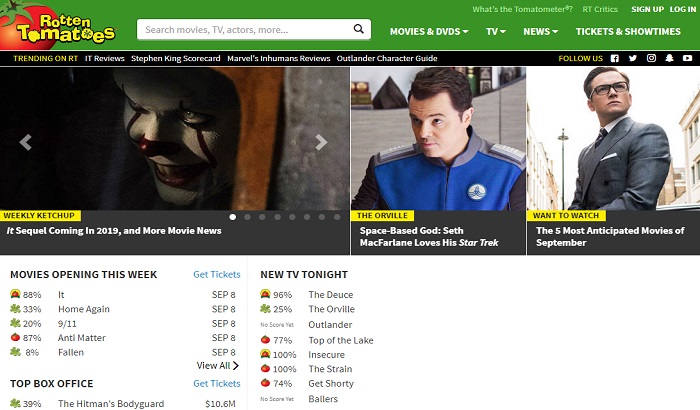Open the TV show Get Shorty

(331, 383)
